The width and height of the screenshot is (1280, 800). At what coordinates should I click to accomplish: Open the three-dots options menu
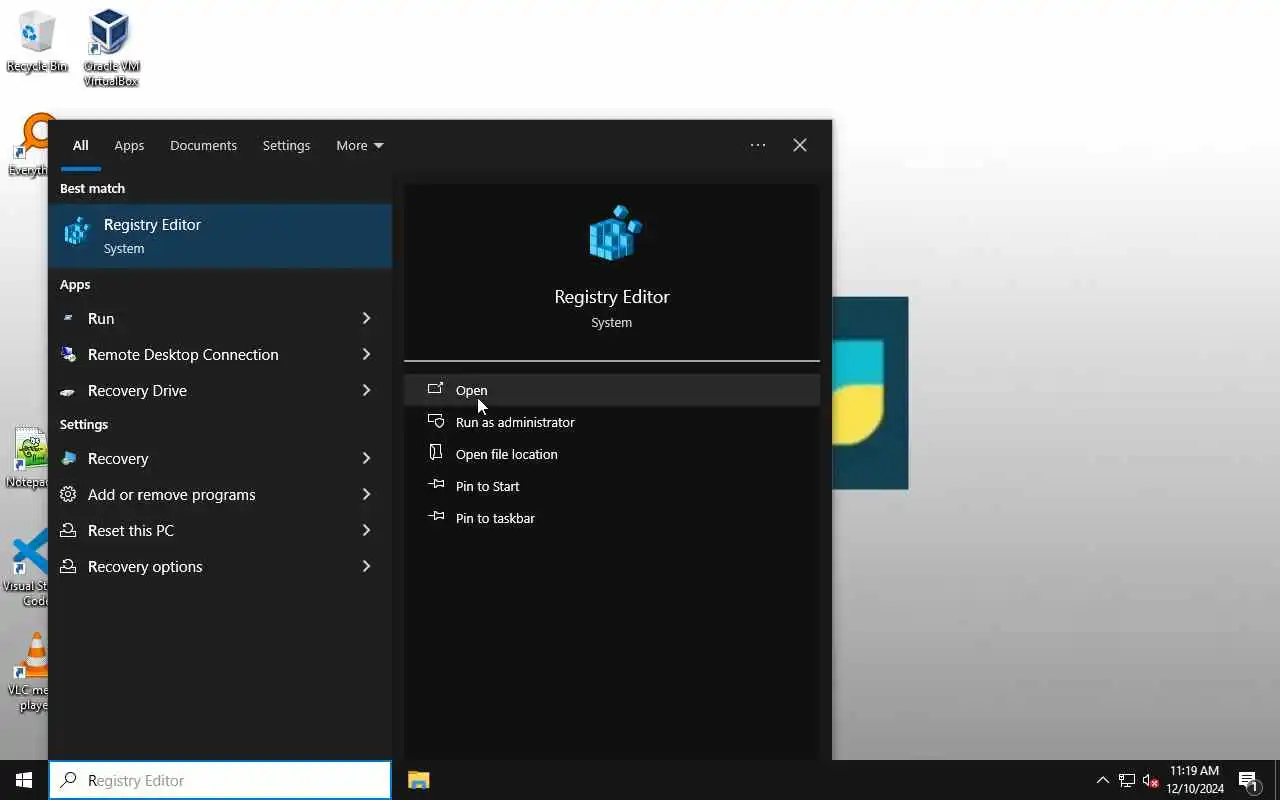pyautogui.click(x=758, y=145)
